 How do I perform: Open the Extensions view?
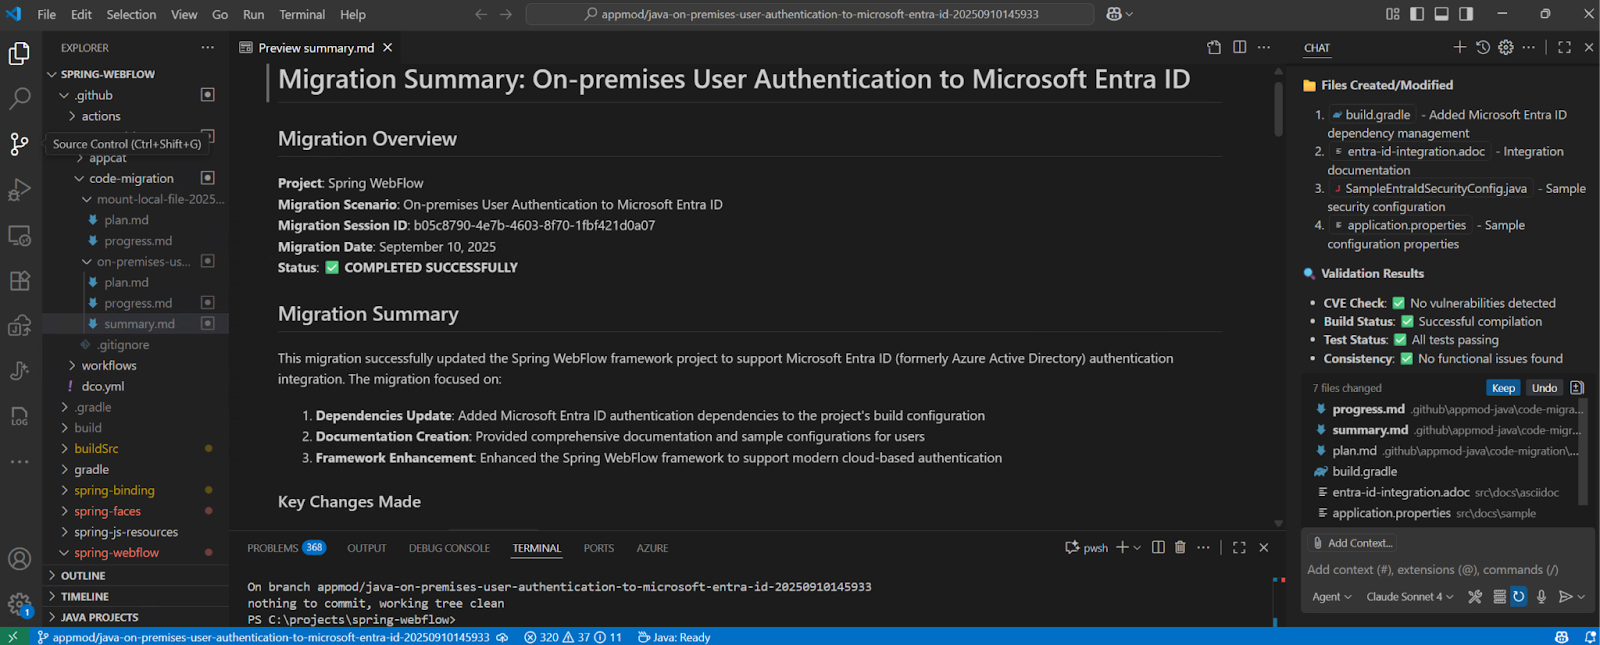(x=19, y=281)
